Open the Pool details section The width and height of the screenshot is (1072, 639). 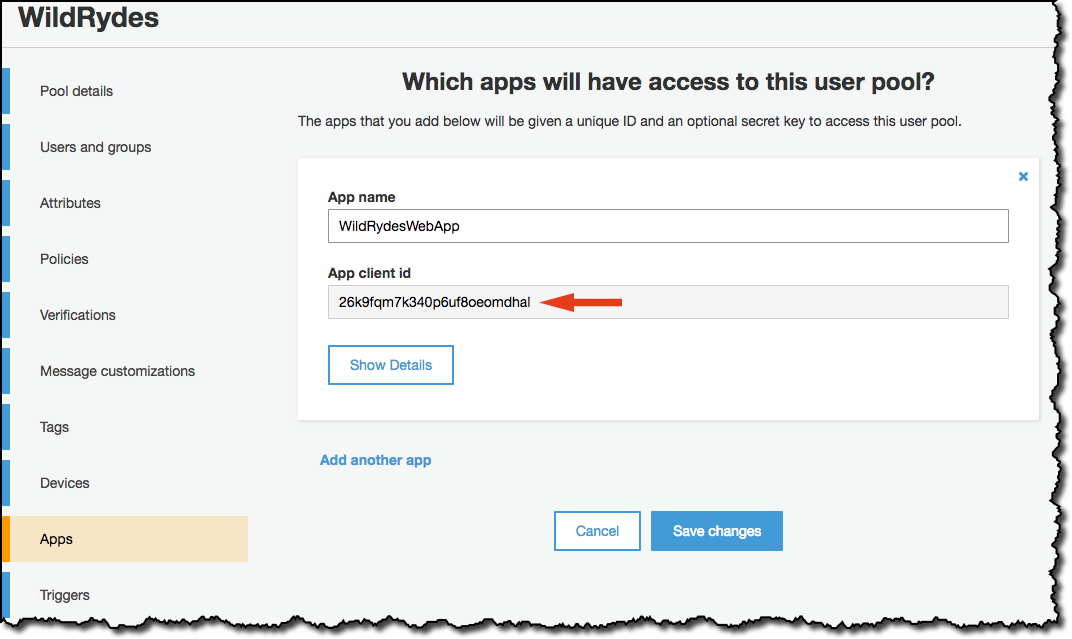(x=75, y=91)
